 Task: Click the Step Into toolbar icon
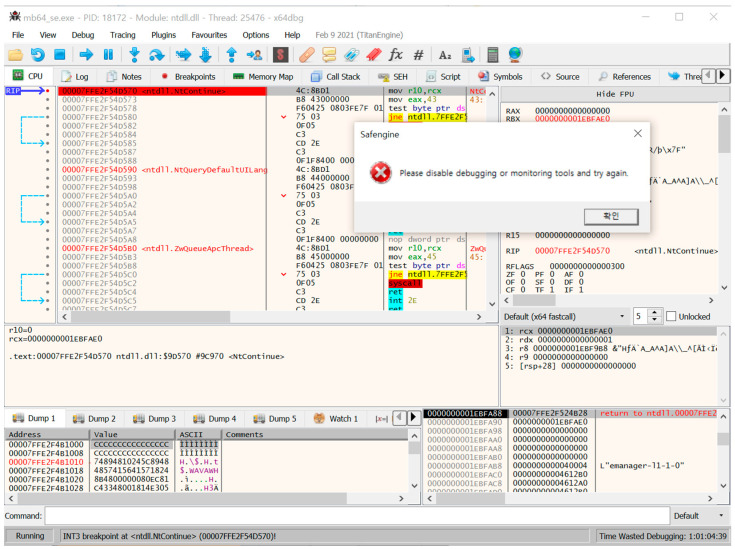tap(135, 55)
